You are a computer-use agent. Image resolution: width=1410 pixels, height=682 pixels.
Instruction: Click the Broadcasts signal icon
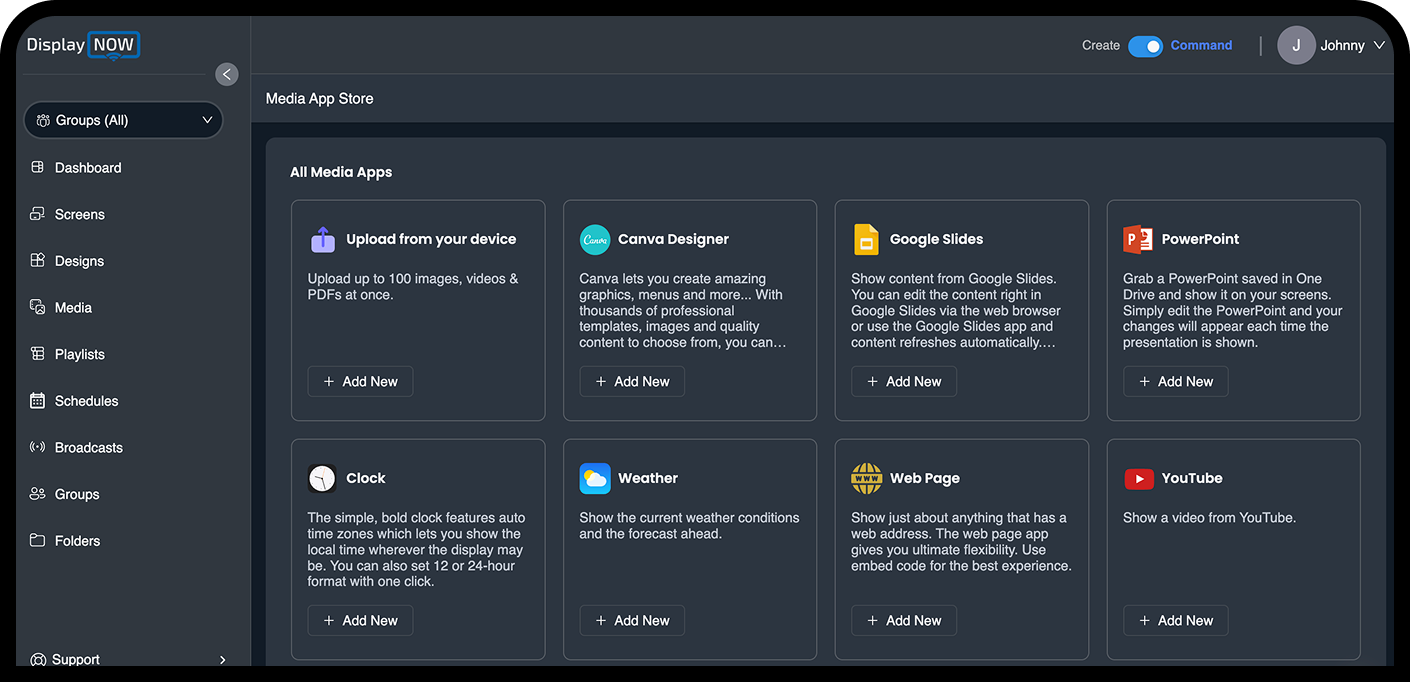38,447
